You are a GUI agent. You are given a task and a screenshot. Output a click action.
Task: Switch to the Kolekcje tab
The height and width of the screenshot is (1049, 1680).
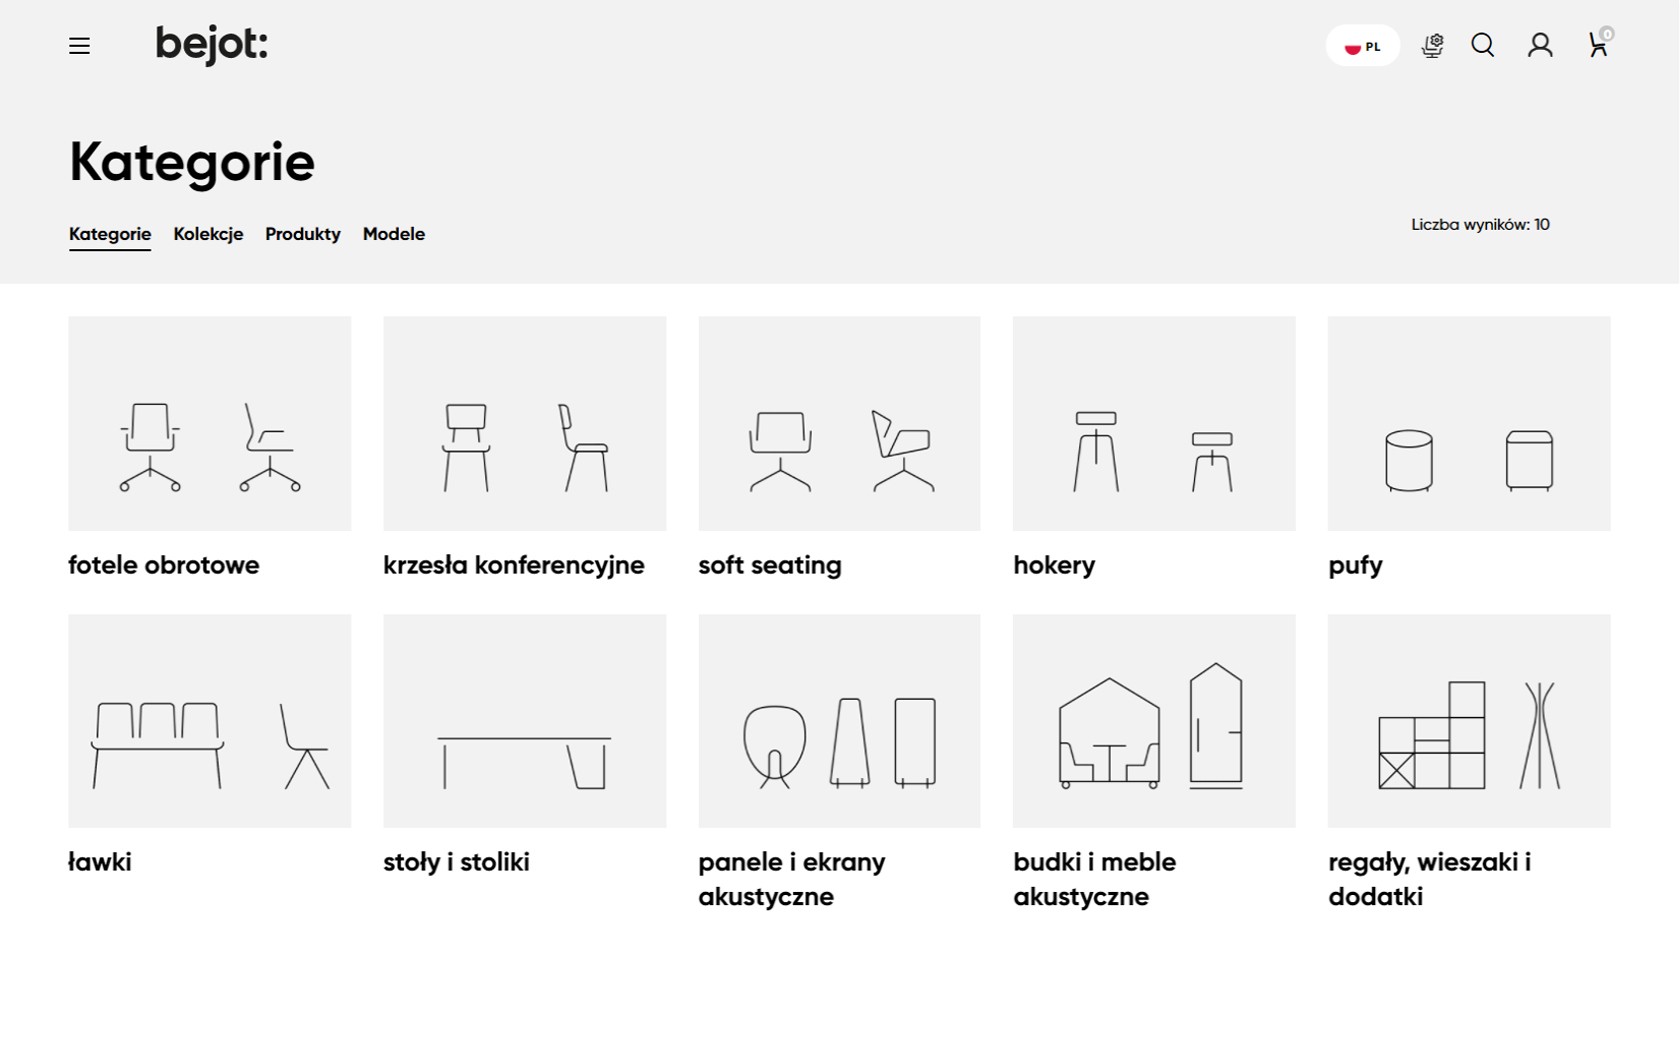click(208, 234)
